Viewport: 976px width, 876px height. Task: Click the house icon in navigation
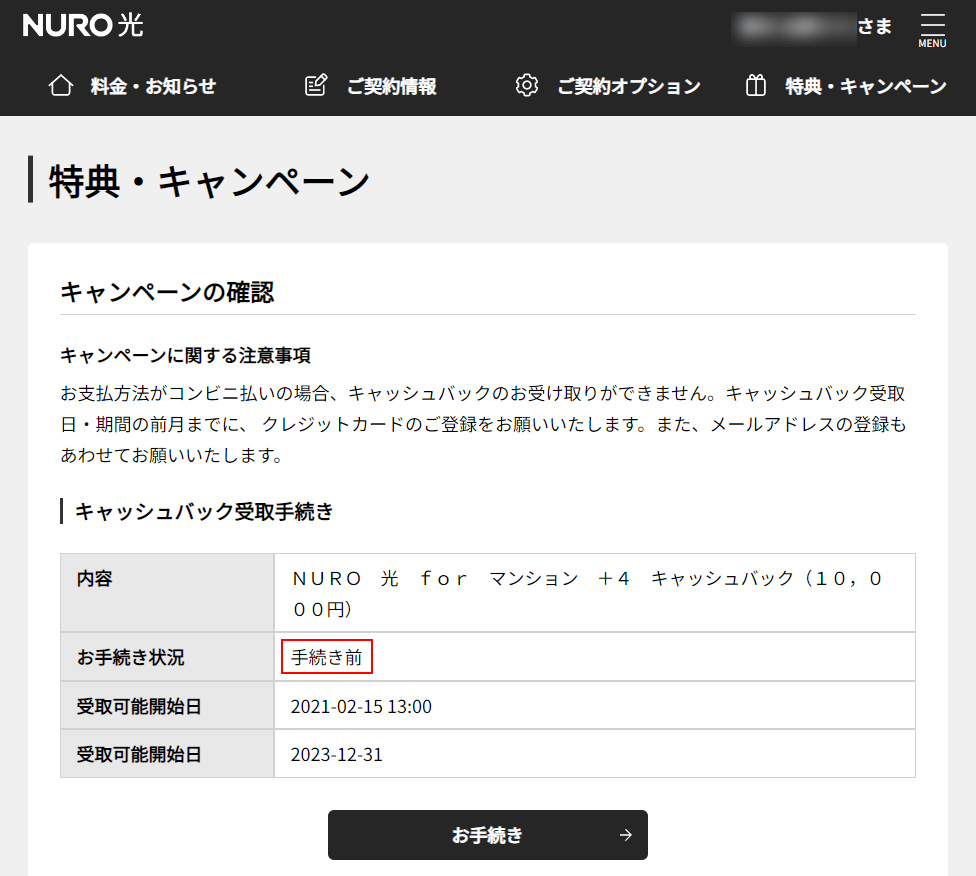point(61,86)
